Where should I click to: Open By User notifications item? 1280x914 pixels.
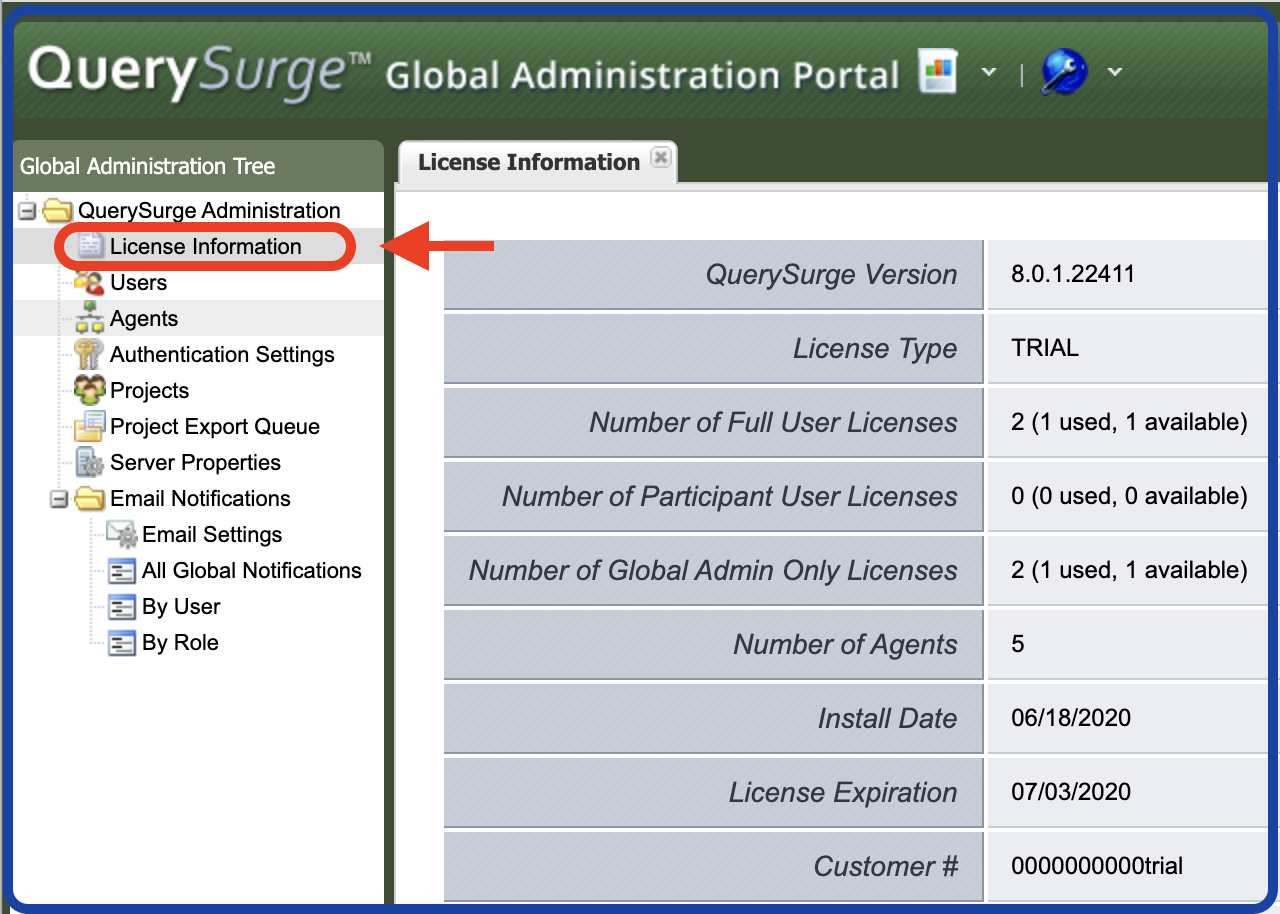tap(181, 607)
